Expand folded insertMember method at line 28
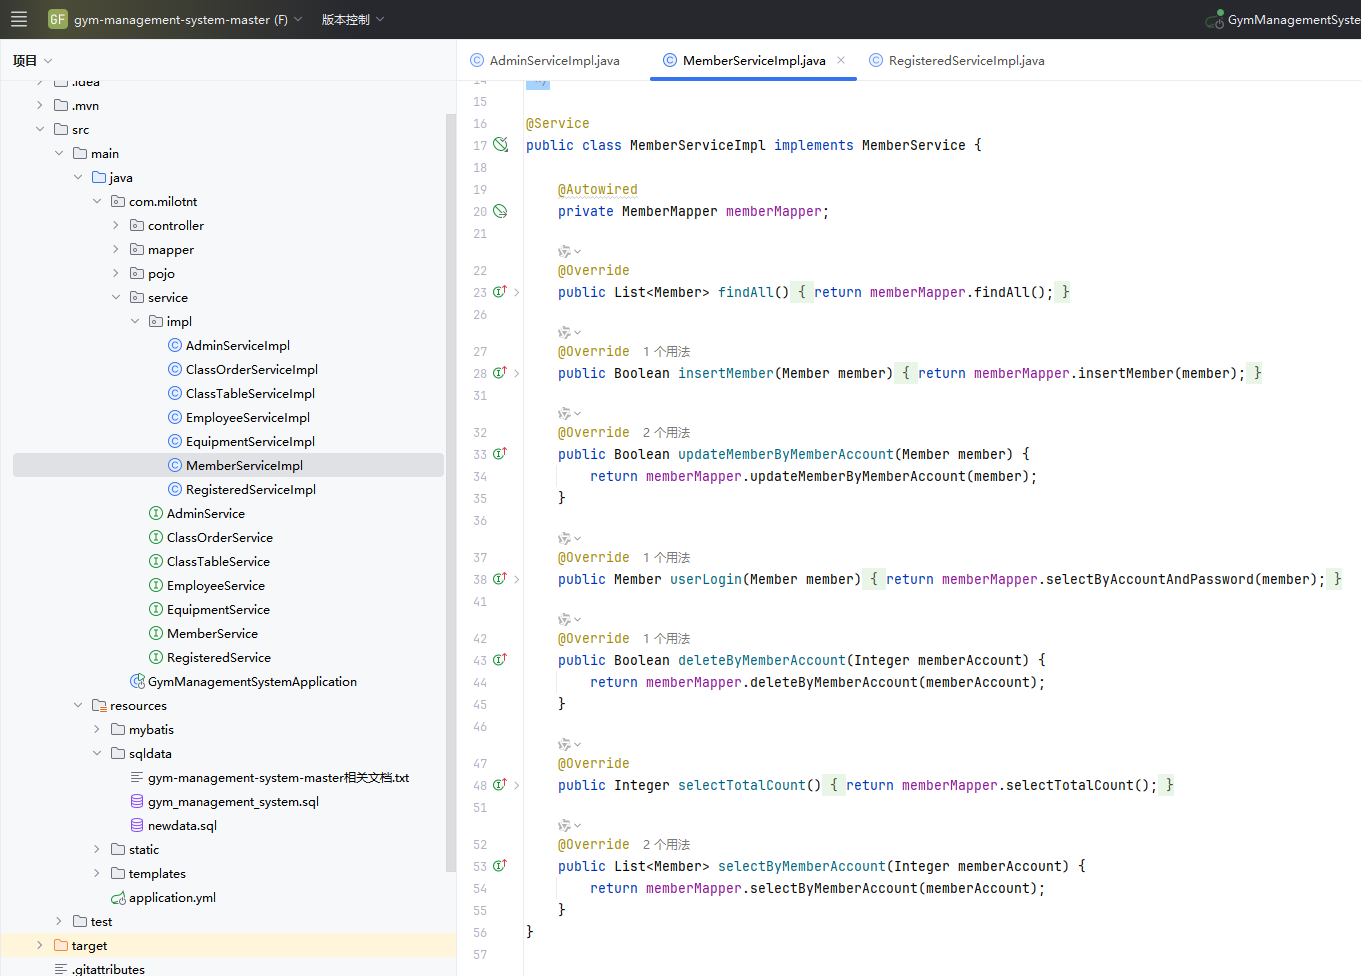The width and height of the screenshot is (1361, 976). (517, 373)
